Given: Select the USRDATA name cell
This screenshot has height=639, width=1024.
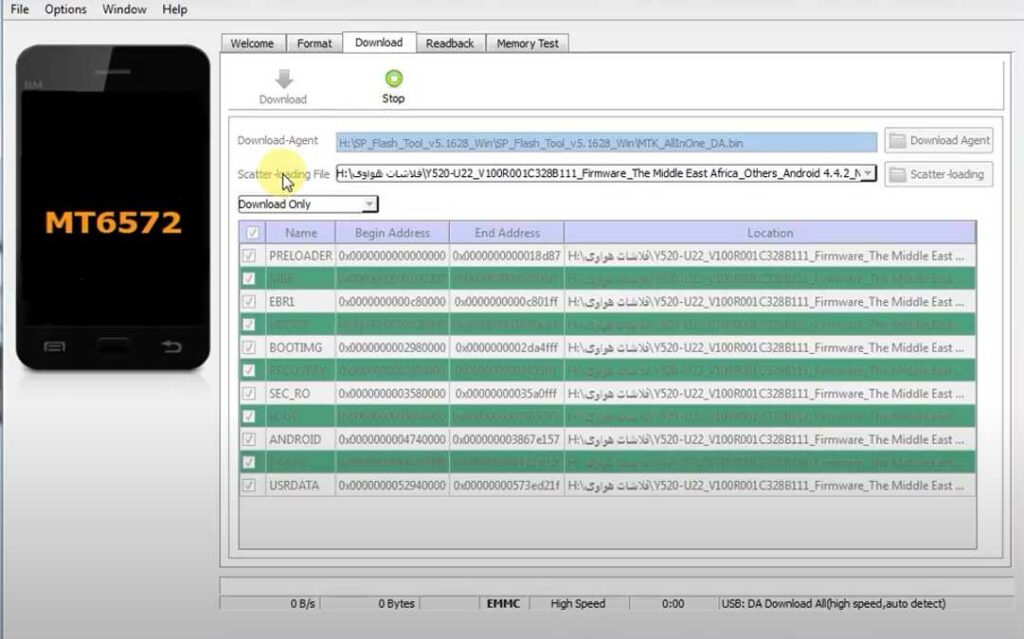Looking at the screenshot, I should click(300, 485).
